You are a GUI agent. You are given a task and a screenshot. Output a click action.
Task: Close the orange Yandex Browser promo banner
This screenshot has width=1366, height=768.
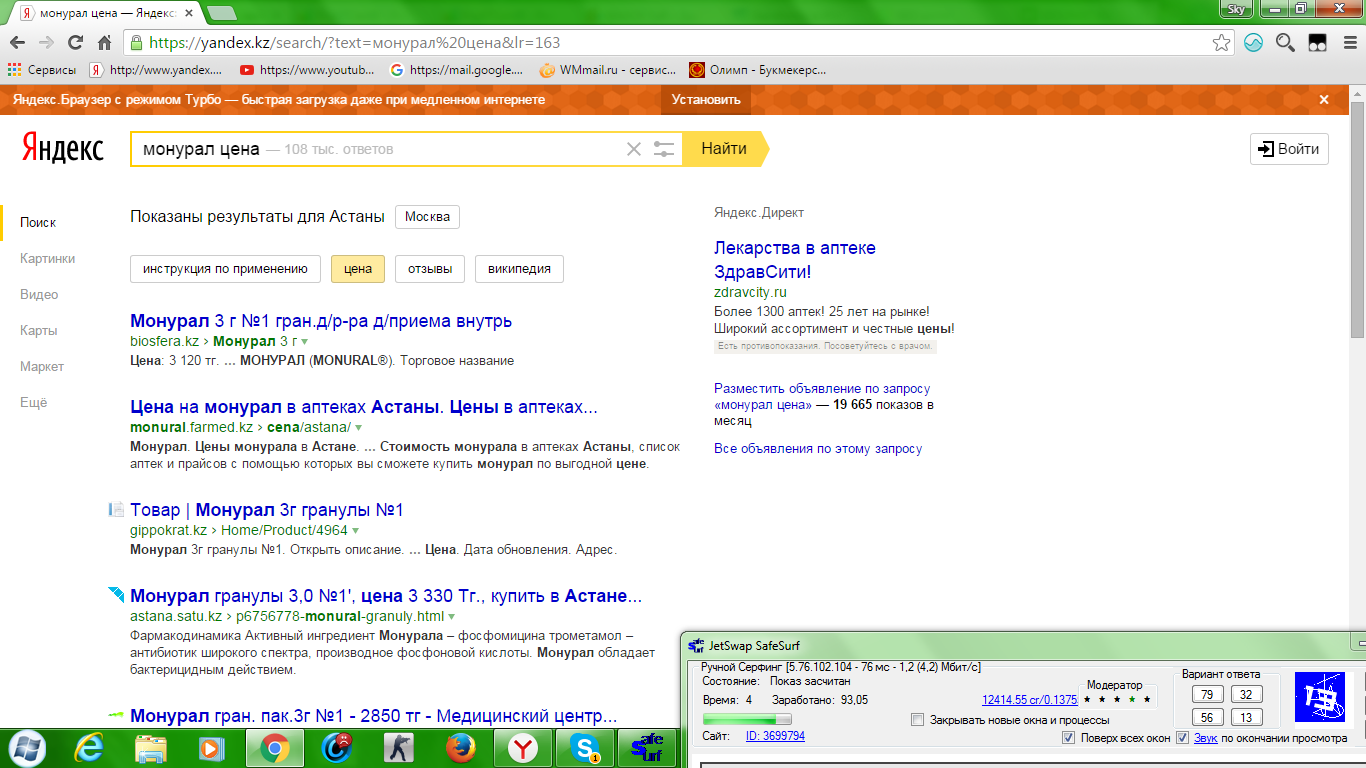click(x=1324, y=100)
